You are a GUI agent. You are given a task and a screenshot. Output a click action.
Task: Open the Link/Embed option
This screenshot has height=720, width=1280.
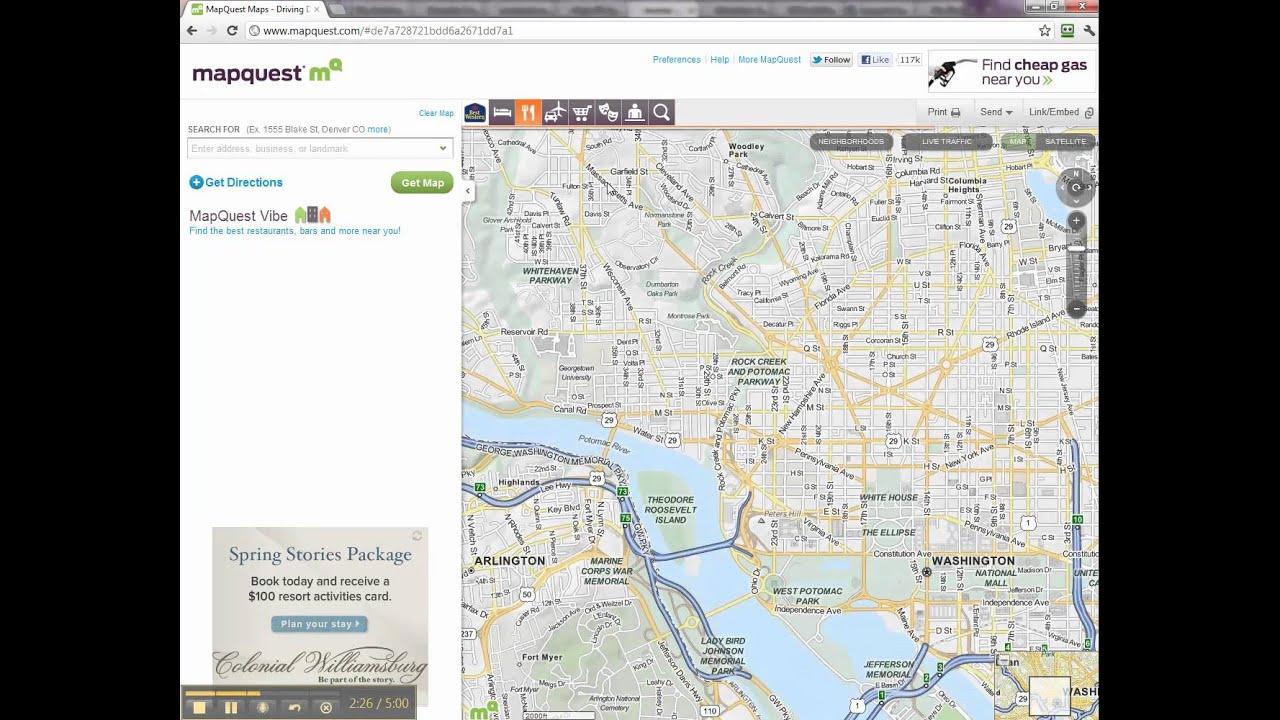[1061, 113]
